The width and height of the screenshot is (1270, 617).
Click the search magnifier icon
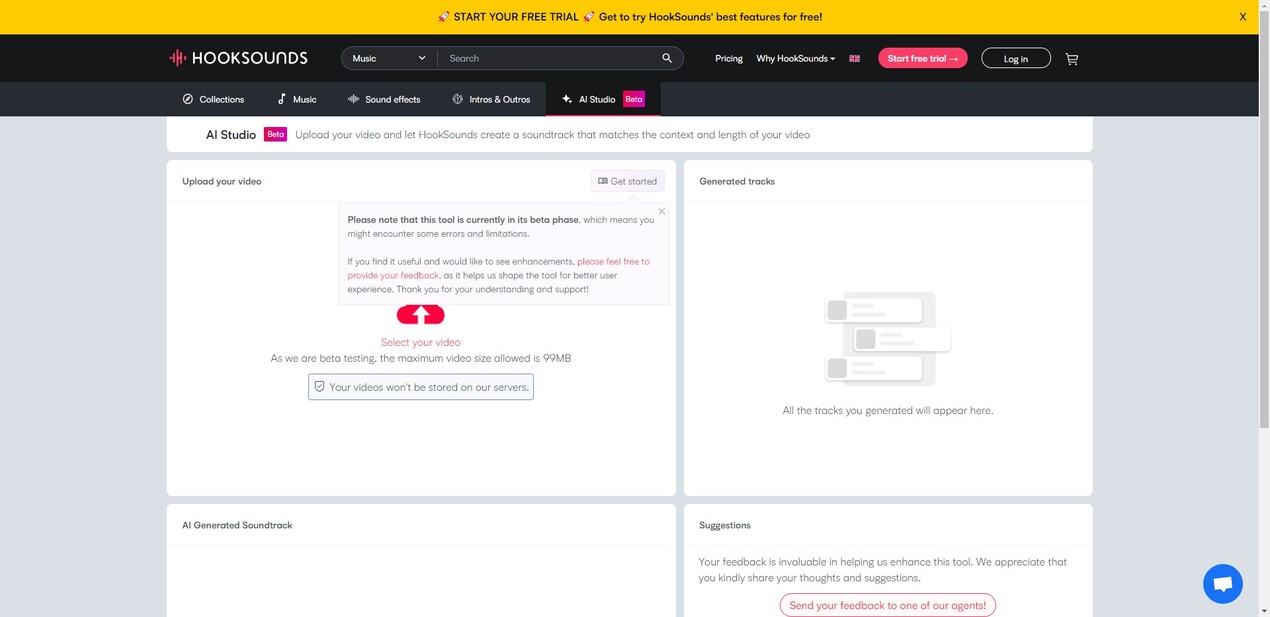[667, 58]
